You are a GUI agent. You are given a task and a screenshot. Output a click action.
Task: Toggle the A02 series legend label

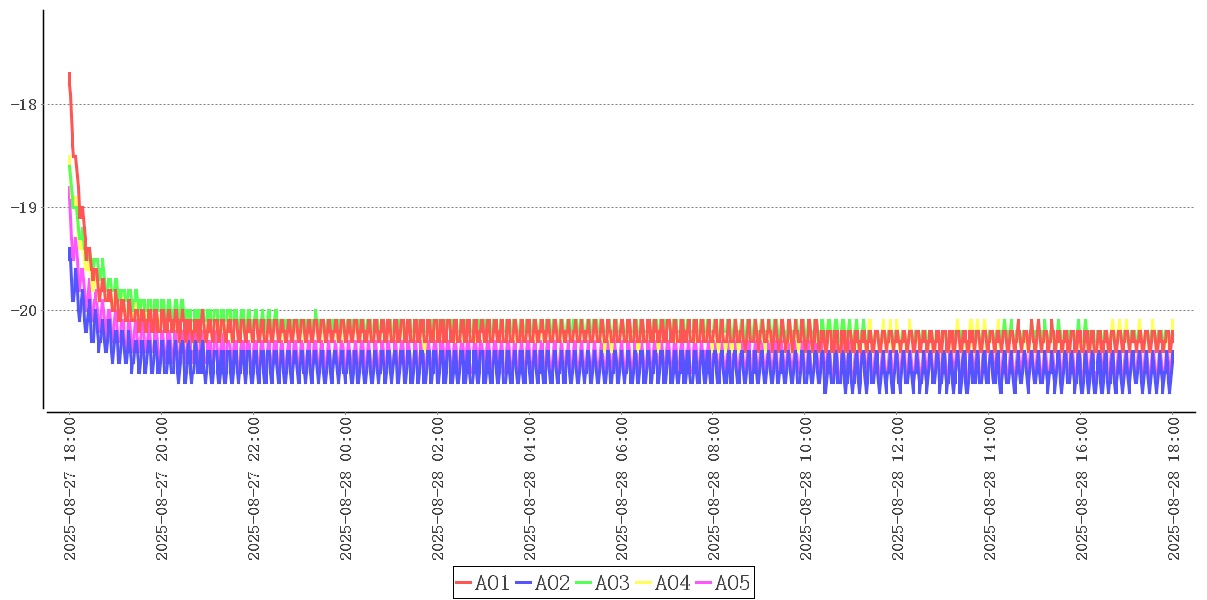coord(552,583)
